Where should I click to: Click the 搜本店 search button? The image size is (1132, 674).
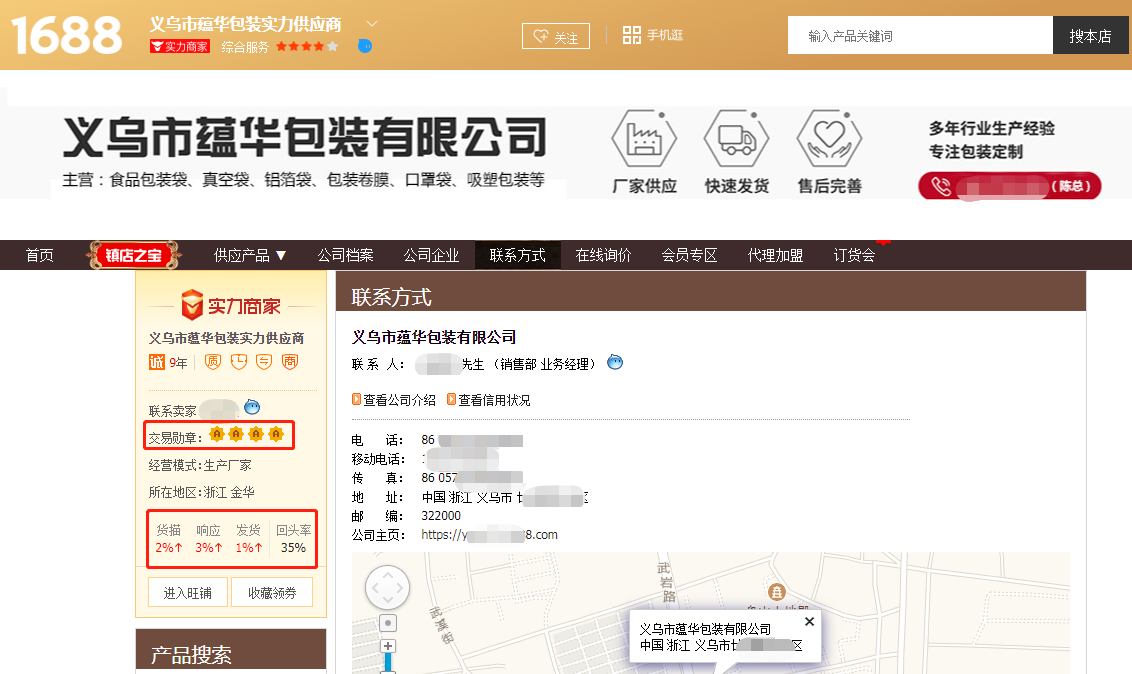1090,35
